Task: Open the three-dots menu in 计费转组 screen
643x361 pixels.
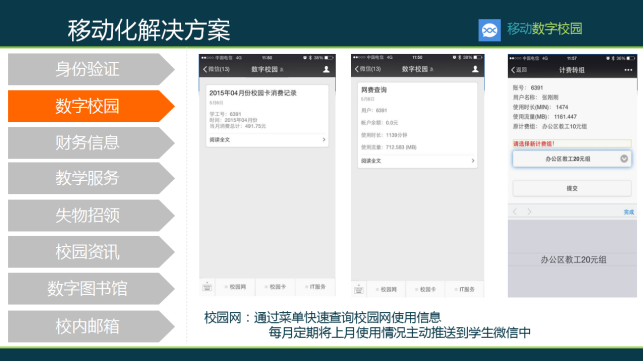Action: (628, 70)
